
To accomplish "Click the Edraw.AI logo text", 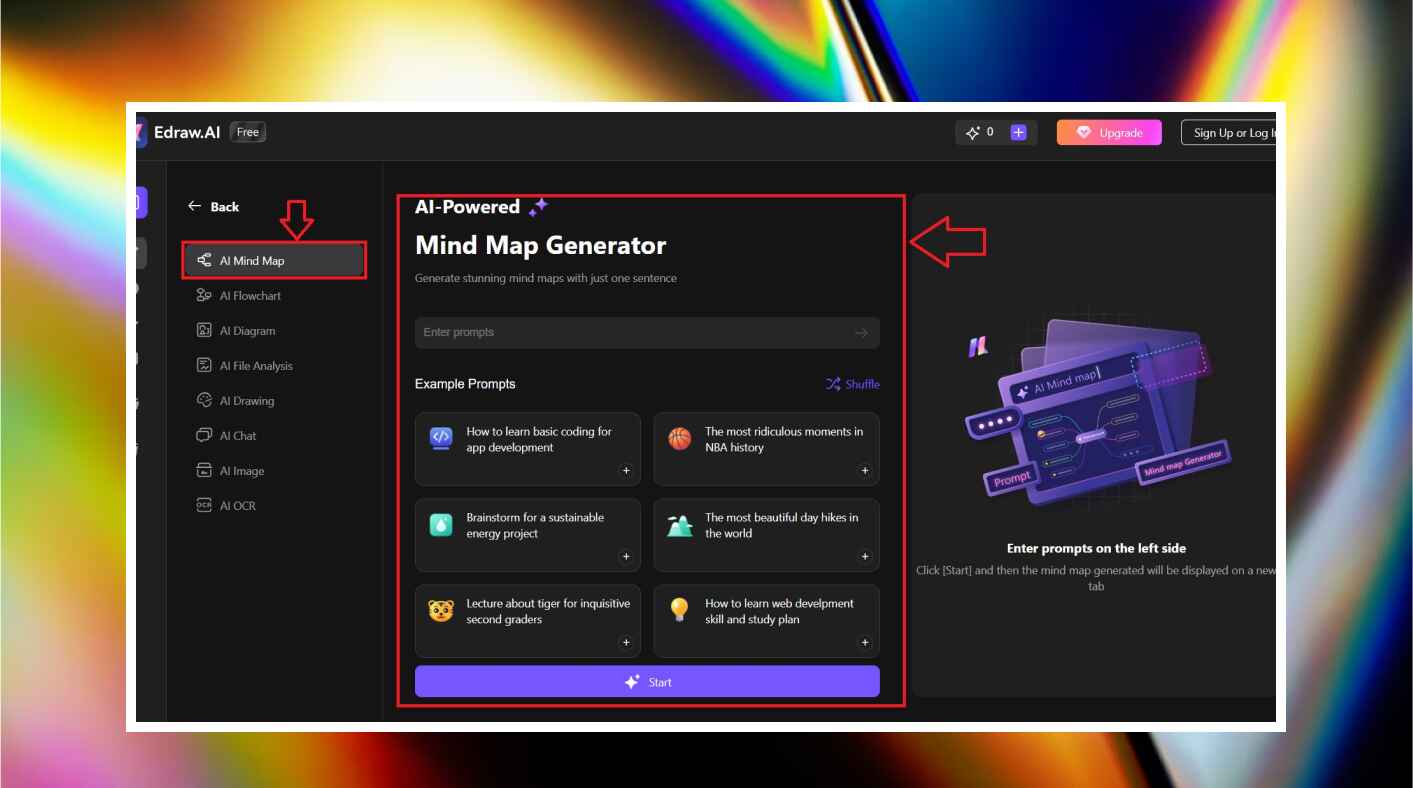I will tap(187, 132).
